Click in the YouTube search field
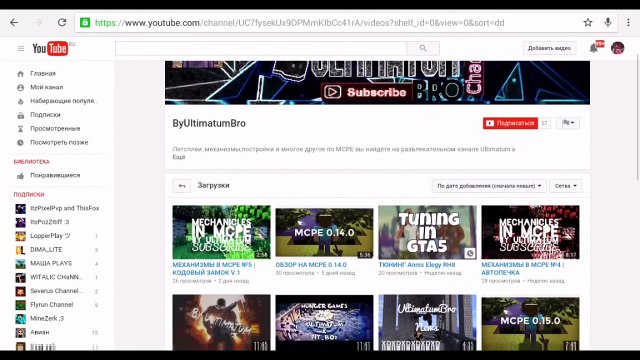640x360 pixels. coord(261,48)
